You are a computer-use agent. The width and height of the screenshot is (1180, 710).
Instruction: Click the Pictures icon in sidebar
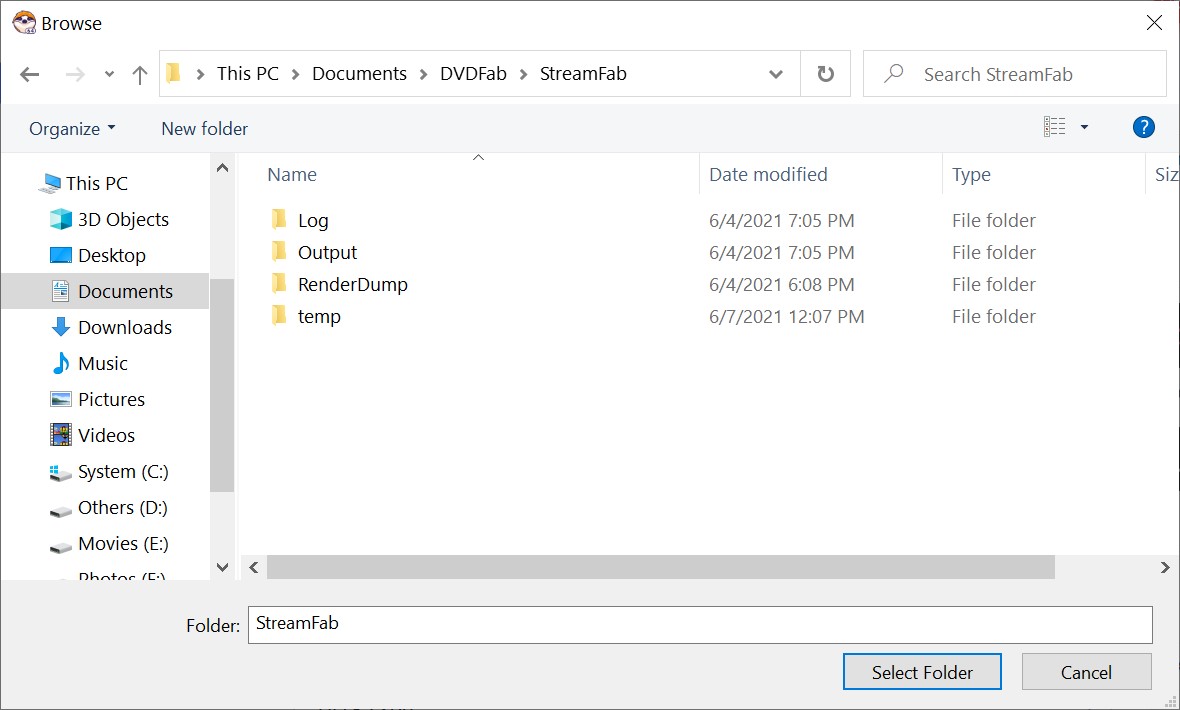coord(60,399)
